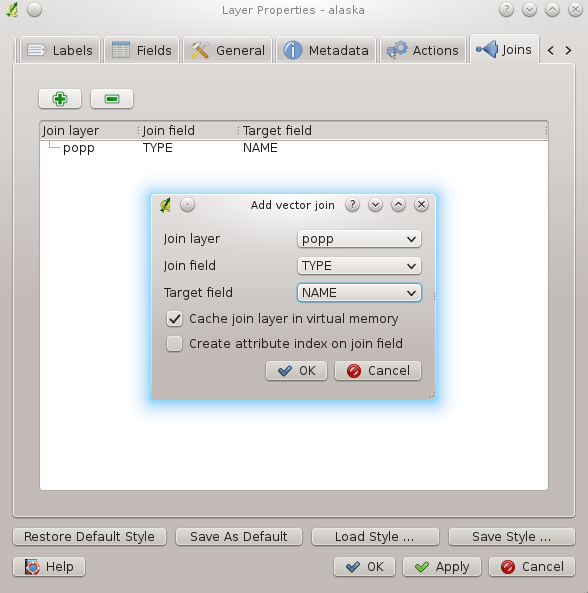The width and height of the screenshot is (588, 593).
Task: Uncheck Cache join layer in virtual memory
Action: click(175, 319)
